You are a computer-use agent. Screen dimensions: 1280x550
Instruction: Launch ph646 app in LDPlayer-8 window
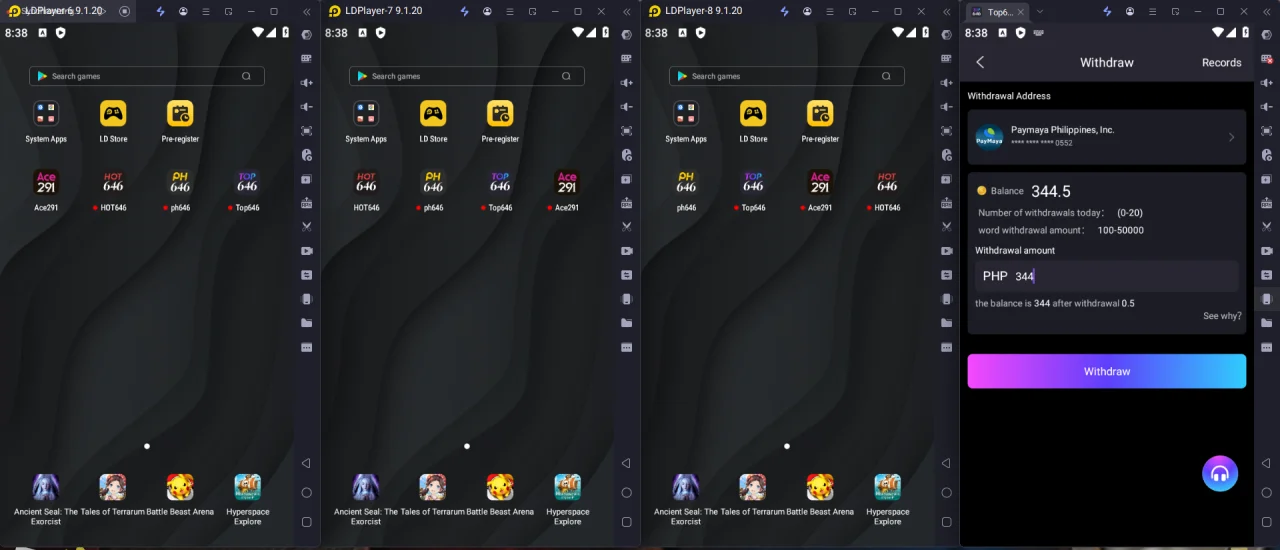pos(686,183)
